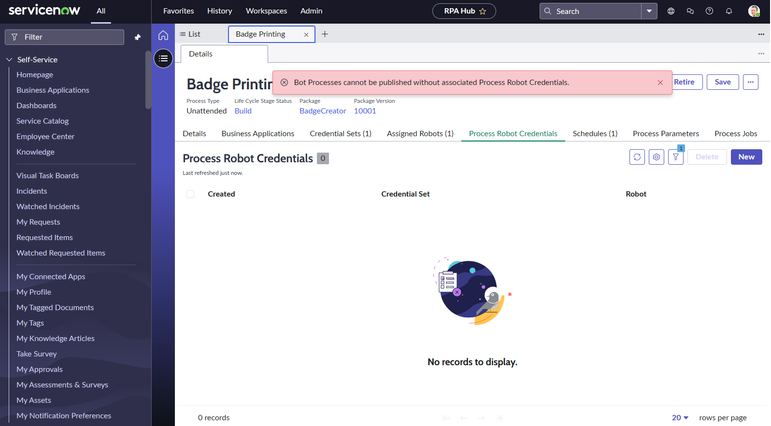Open the Workspaces menu

click(266, 11)
